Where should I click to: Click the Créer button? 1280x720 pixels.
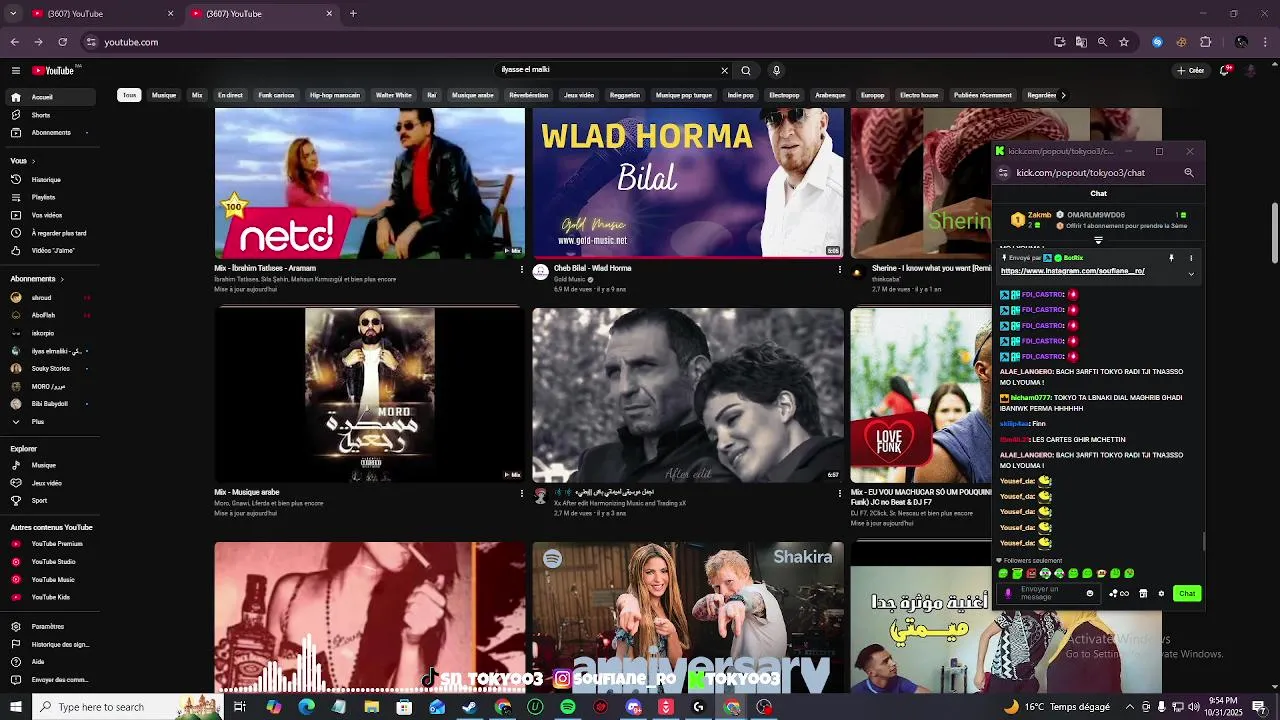[1190, 70]
